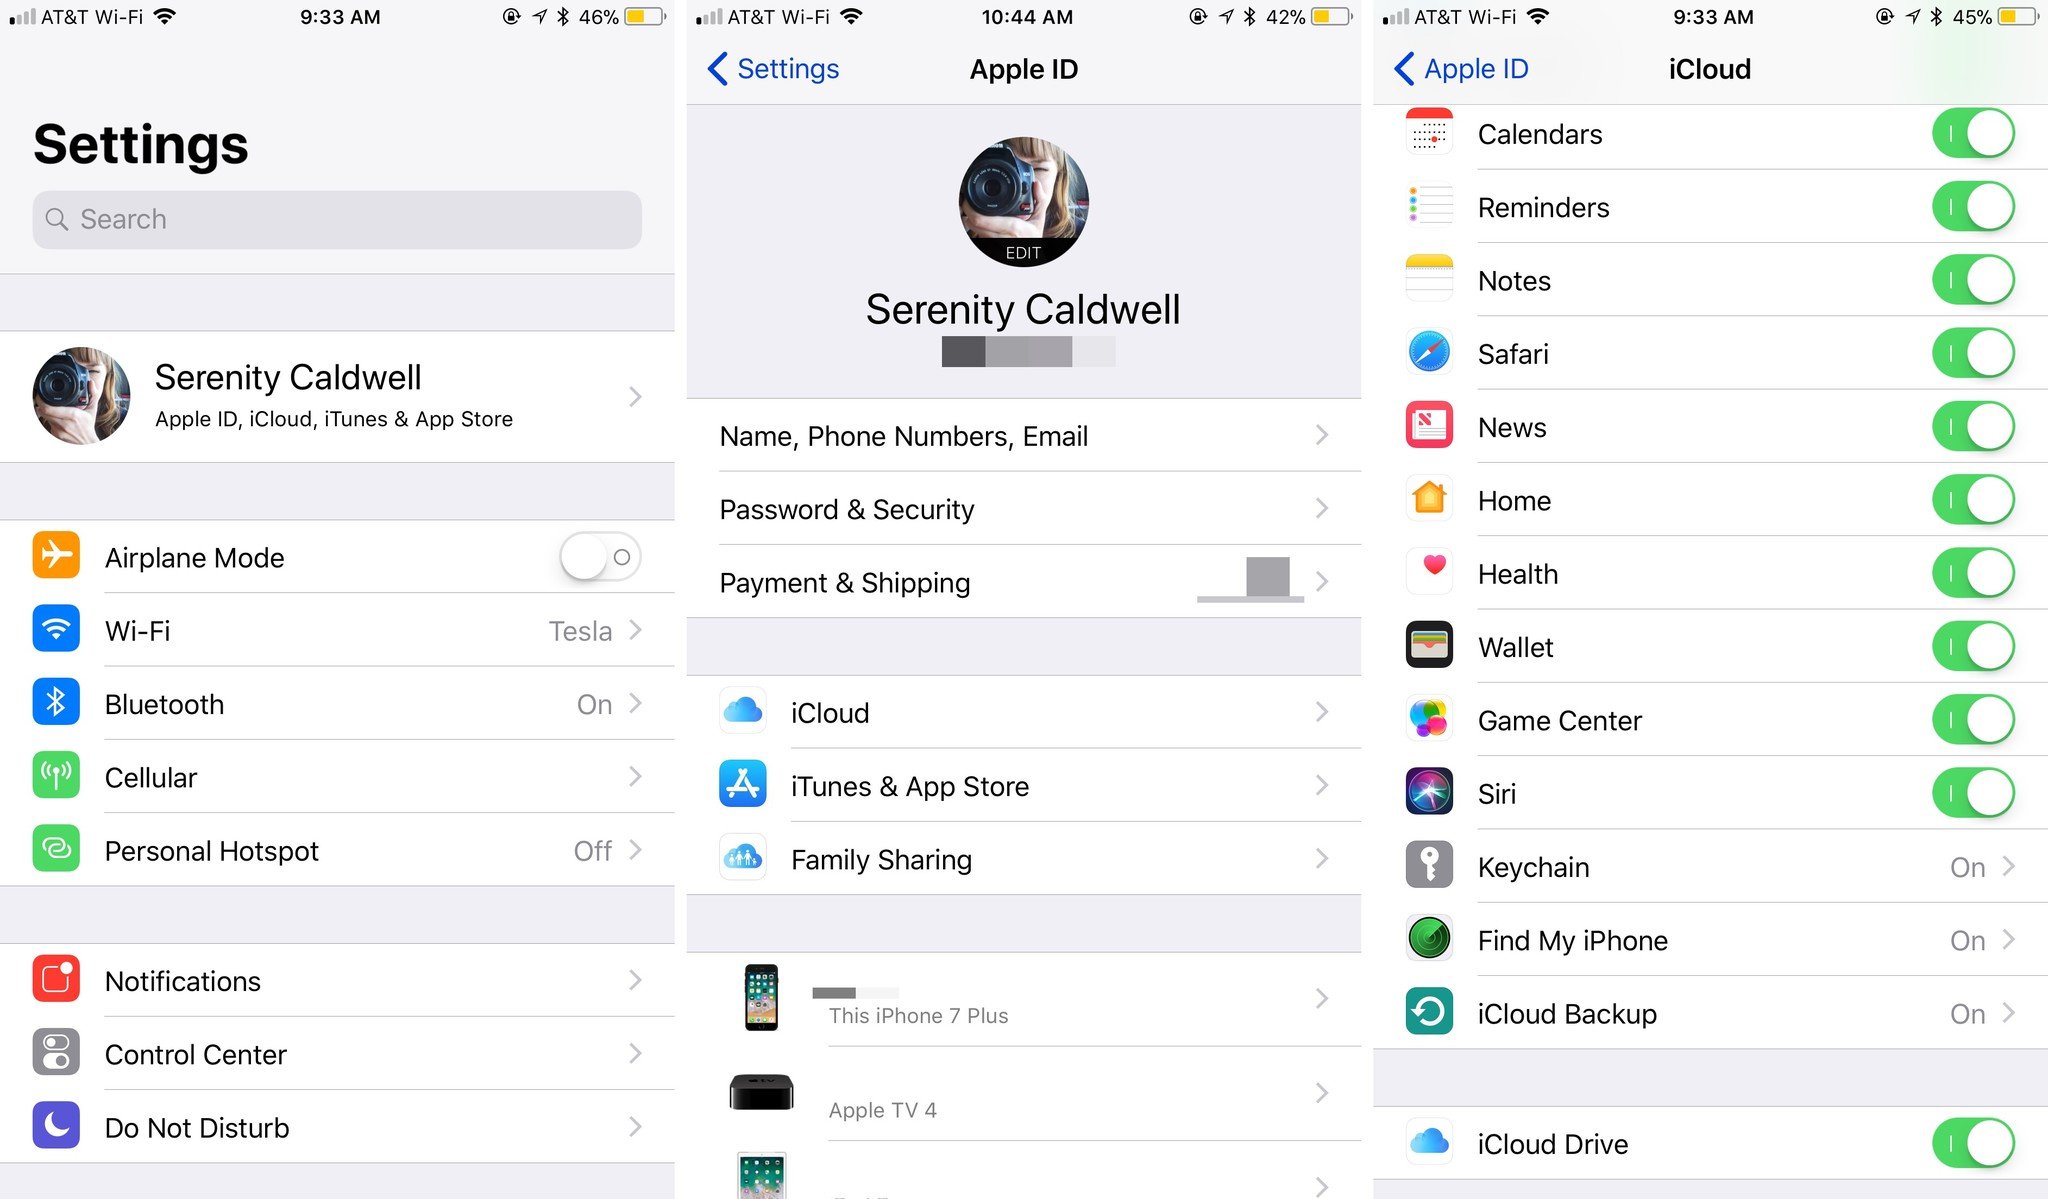Screen dimensions: 2048x1199
Task: Expand Payment & Shipping details
Action: coord(1022,581)
